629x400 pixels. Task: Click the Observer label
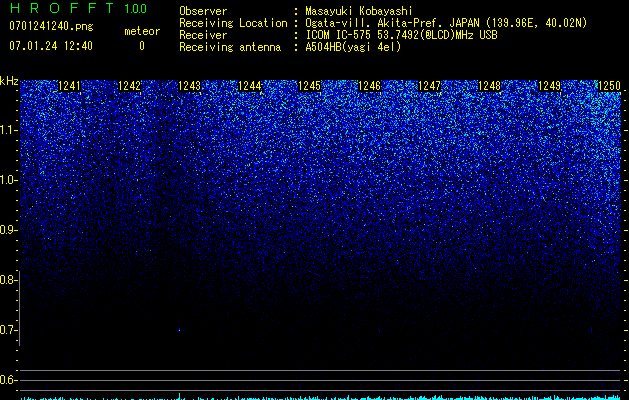[203, 11]
